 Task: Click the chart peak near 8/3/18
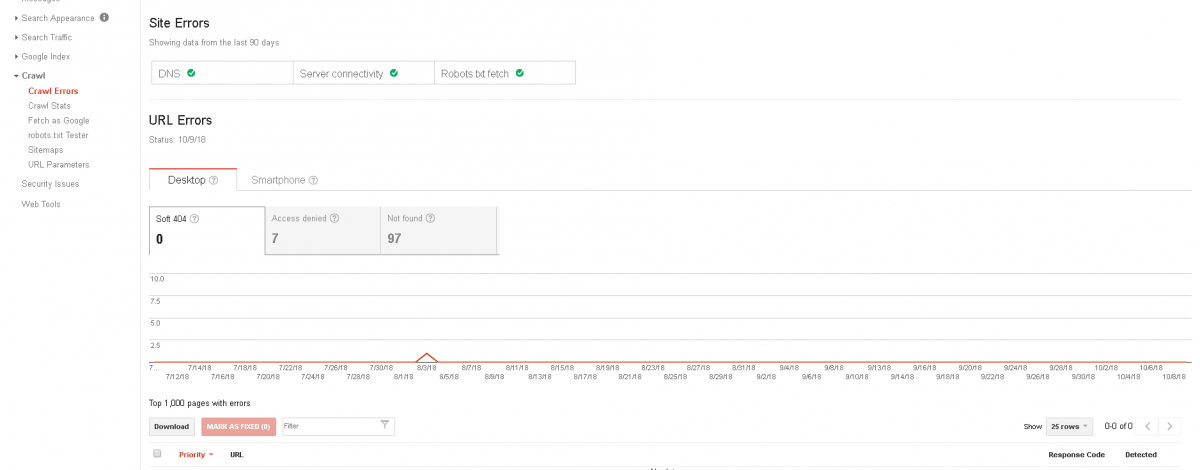[x=428, y=354]
